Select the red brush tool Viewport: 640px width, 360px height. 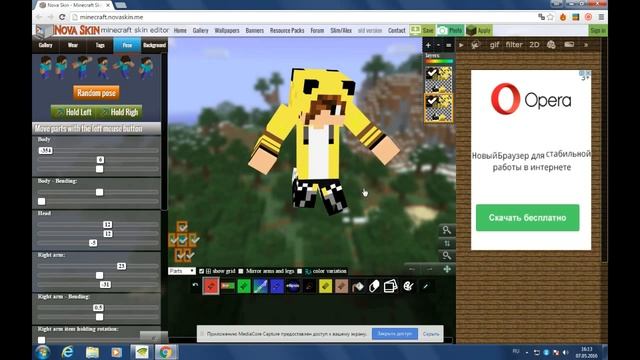tap(211, 286)
